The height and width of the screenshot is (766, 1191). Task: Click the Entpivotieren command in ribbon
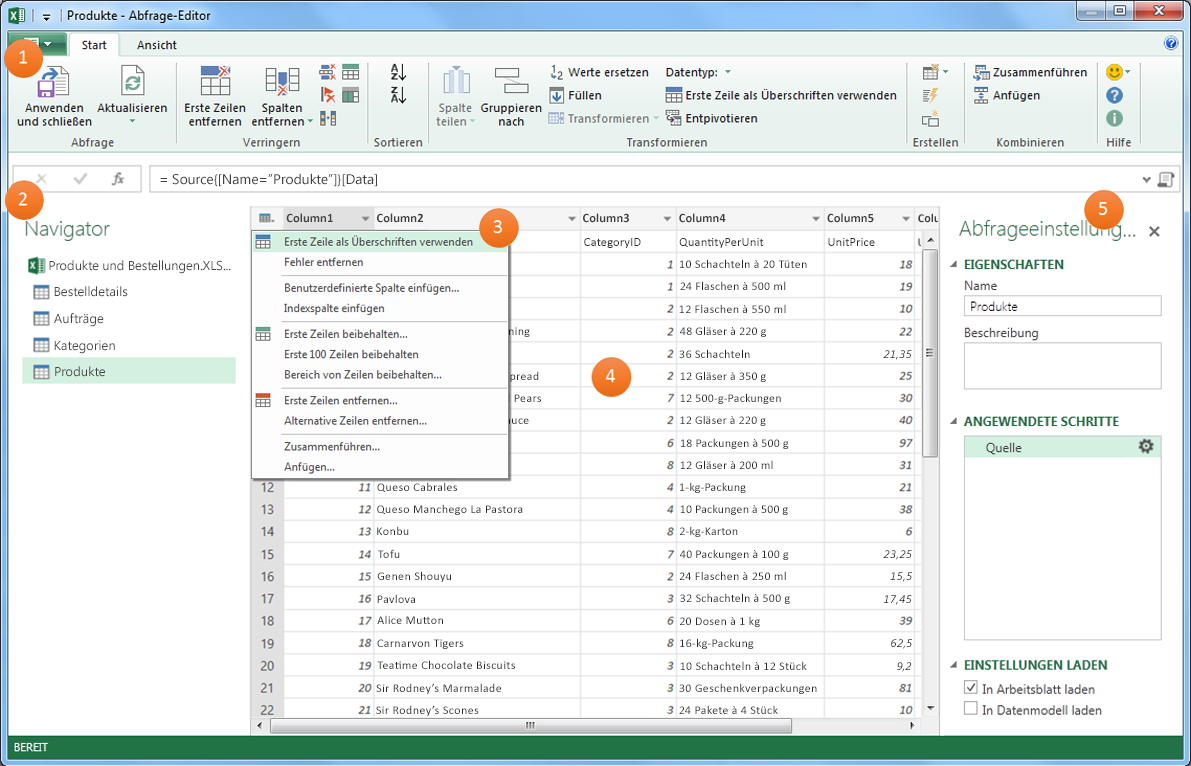(712, 118)
